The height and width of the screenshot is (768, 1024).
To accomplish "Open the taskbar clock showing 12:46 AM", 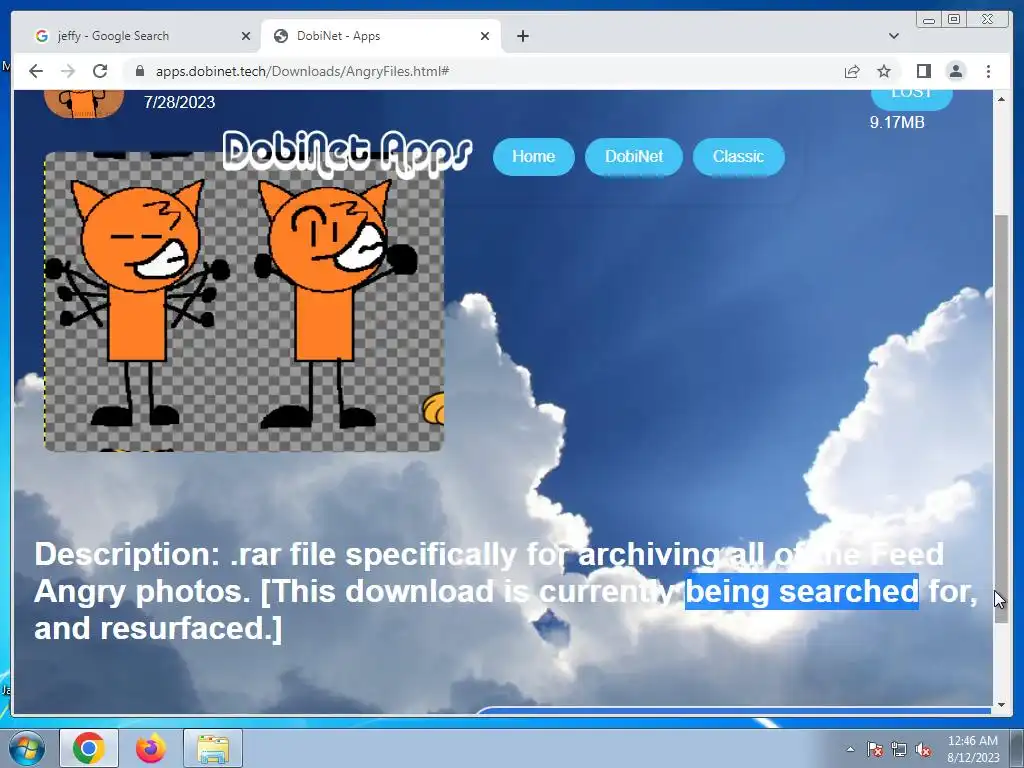I will pos(972,748).
